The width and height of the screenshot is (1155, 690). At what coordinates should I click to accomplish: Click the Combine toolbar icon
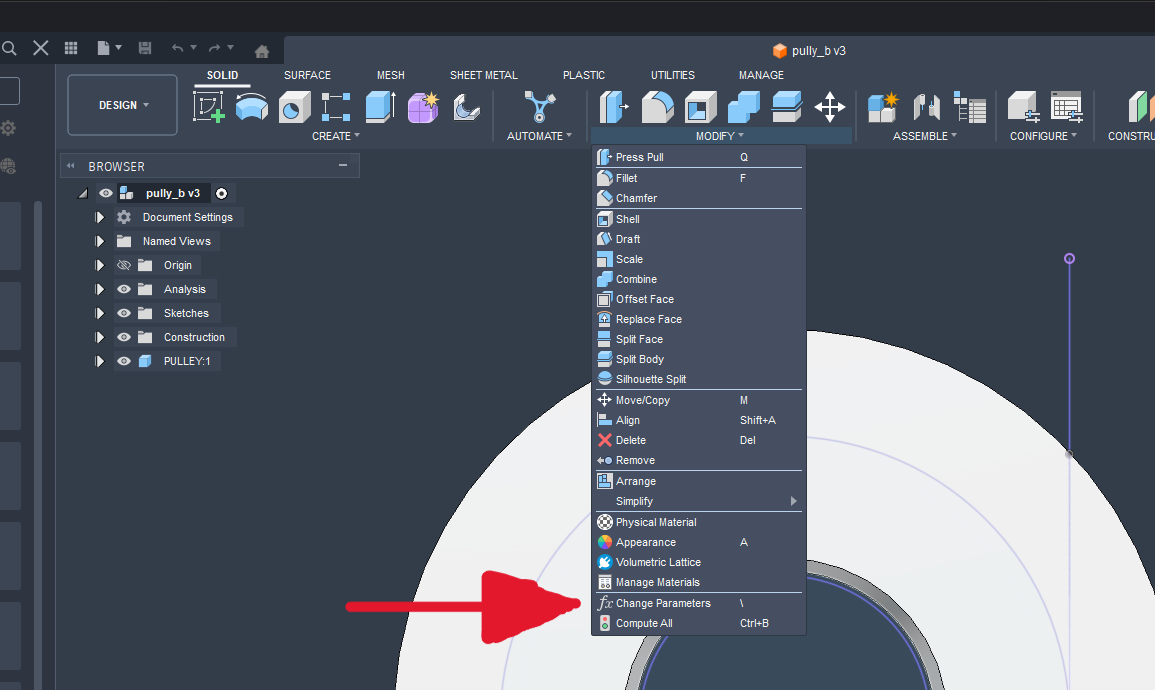coord(743,107)
